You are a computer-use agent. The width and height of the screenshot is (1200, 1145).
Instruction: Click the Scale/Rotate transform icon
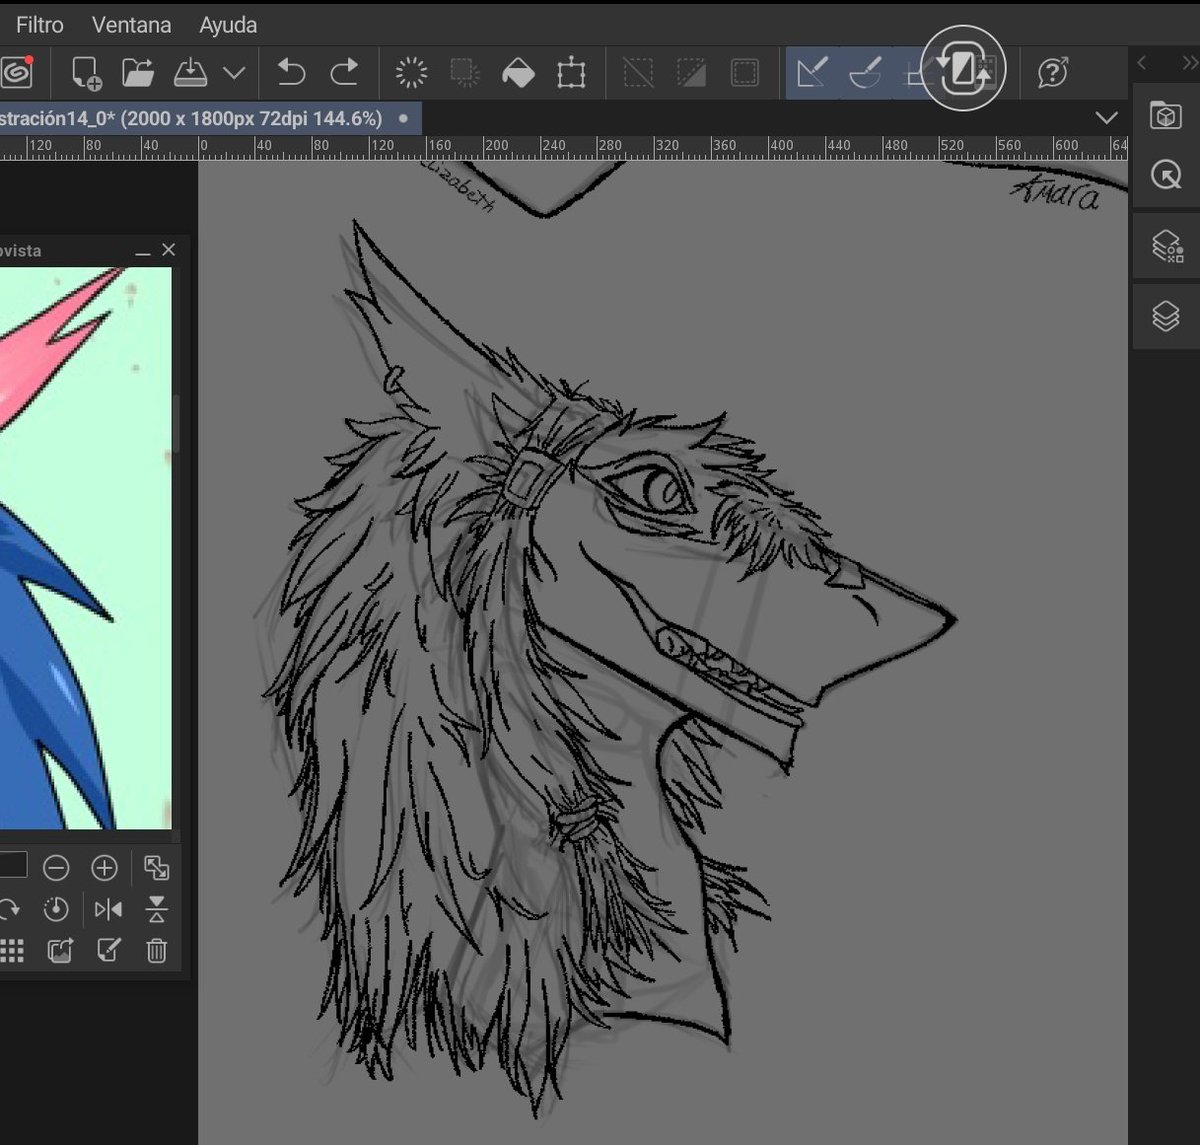(x=571, y=73)
